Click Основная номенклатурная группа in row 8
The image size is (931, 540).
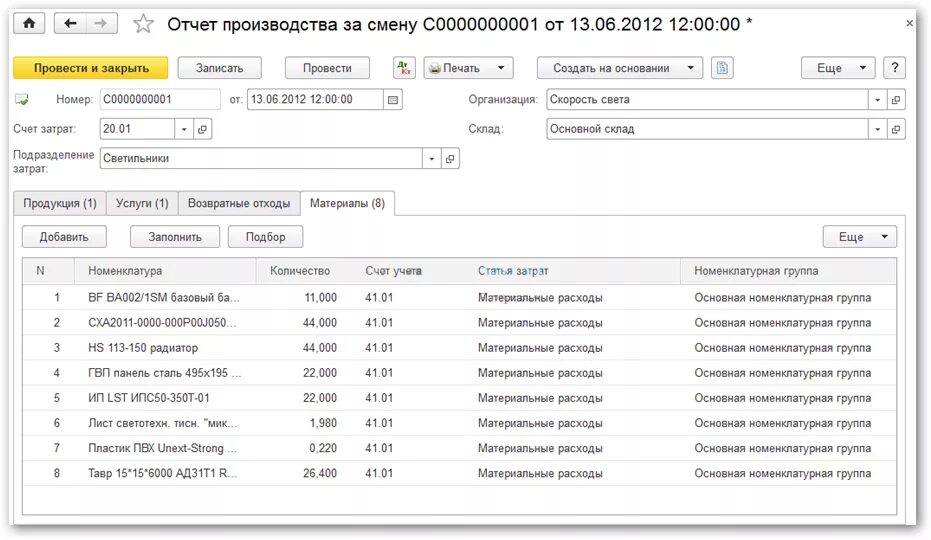point(783,473)
